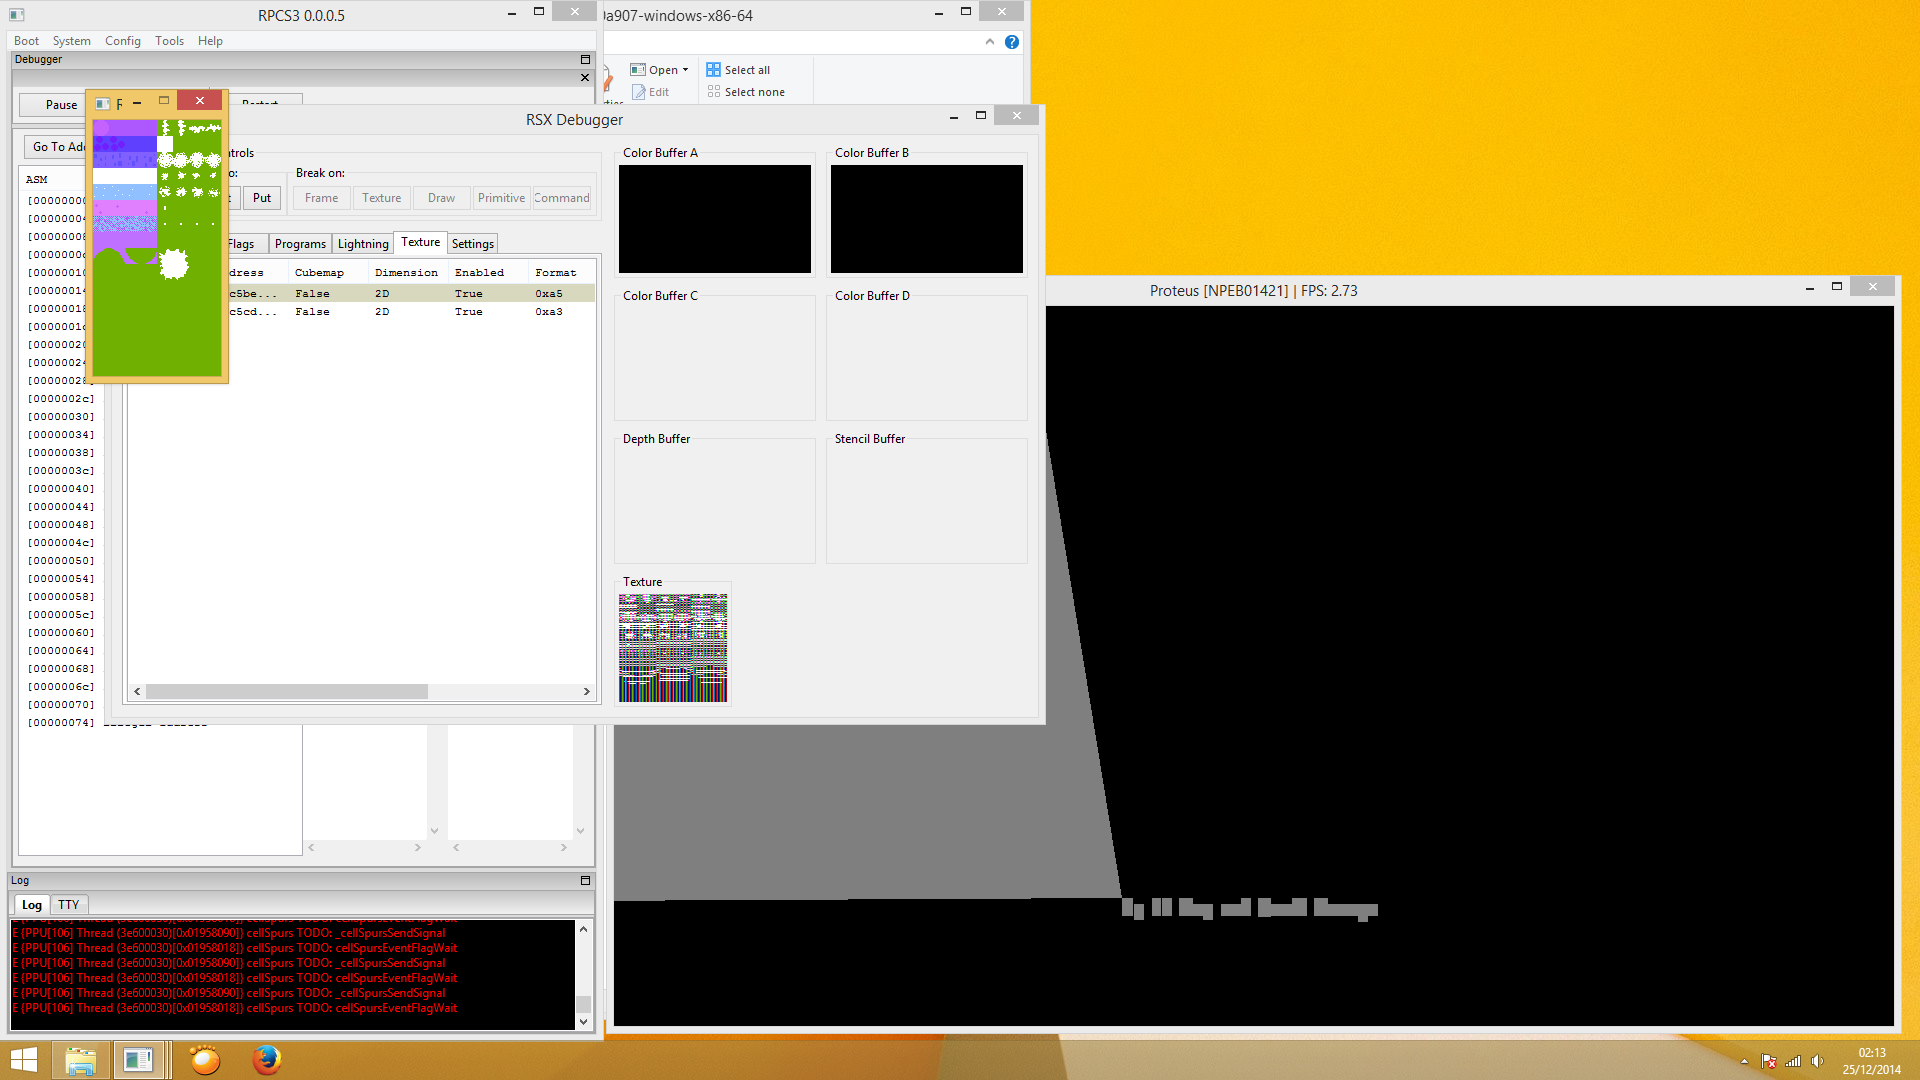This screenshot has width=1920, height=1080.
Task: Open volume control in system tray
Action: pos(1818,1061)
